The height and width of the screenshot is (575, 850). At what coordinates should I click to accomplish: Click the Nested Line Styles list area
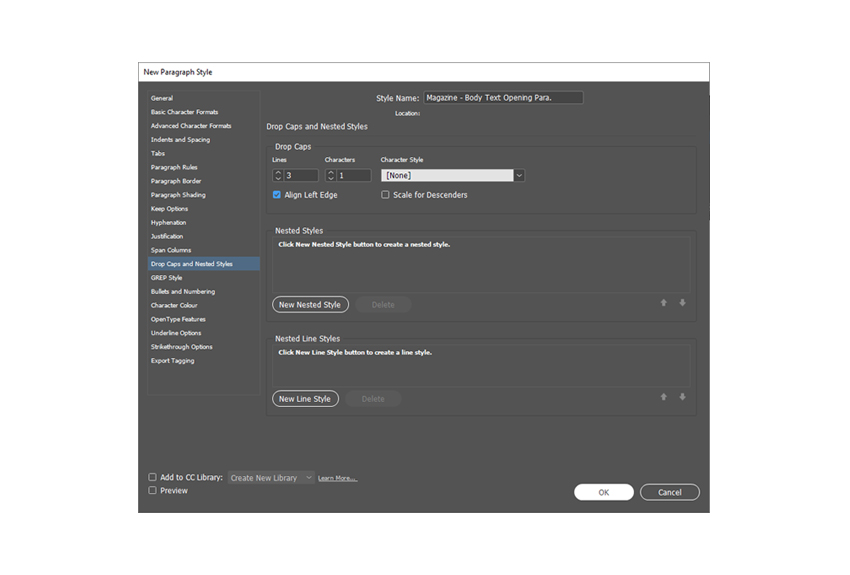tap(481, 366)
